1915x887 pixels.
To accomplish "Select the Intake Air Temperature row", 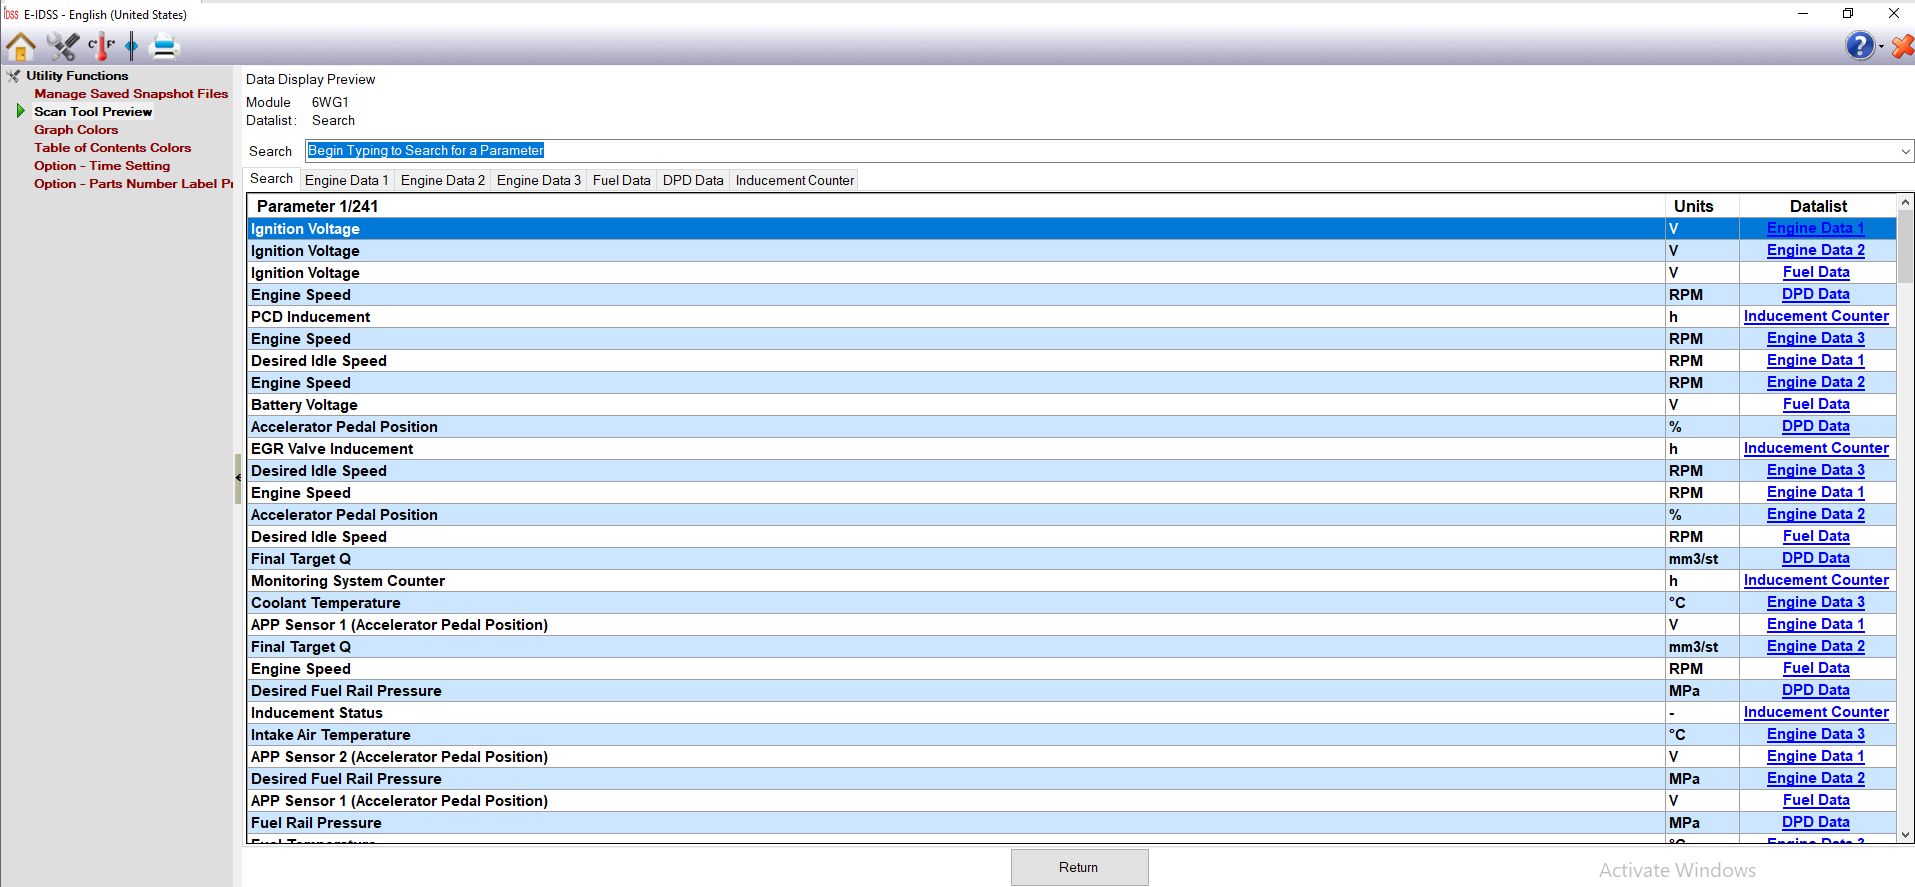I will coord(1071,735).
